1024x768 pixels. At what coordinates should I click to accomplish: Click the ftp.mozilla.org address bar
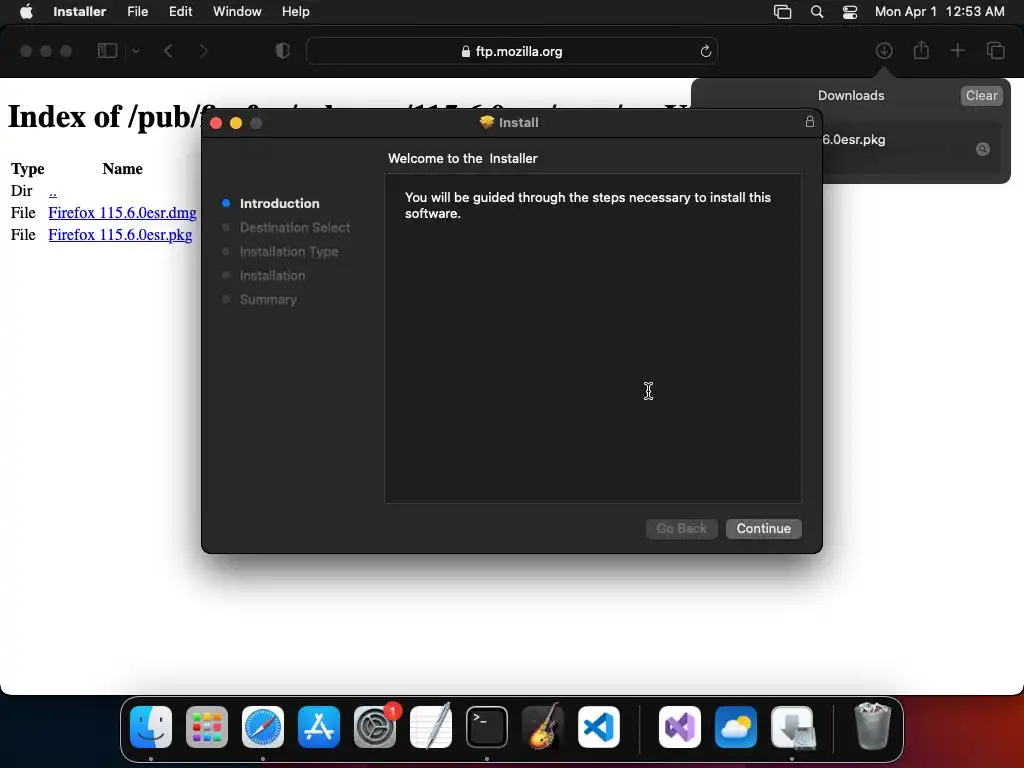(511, 51)
